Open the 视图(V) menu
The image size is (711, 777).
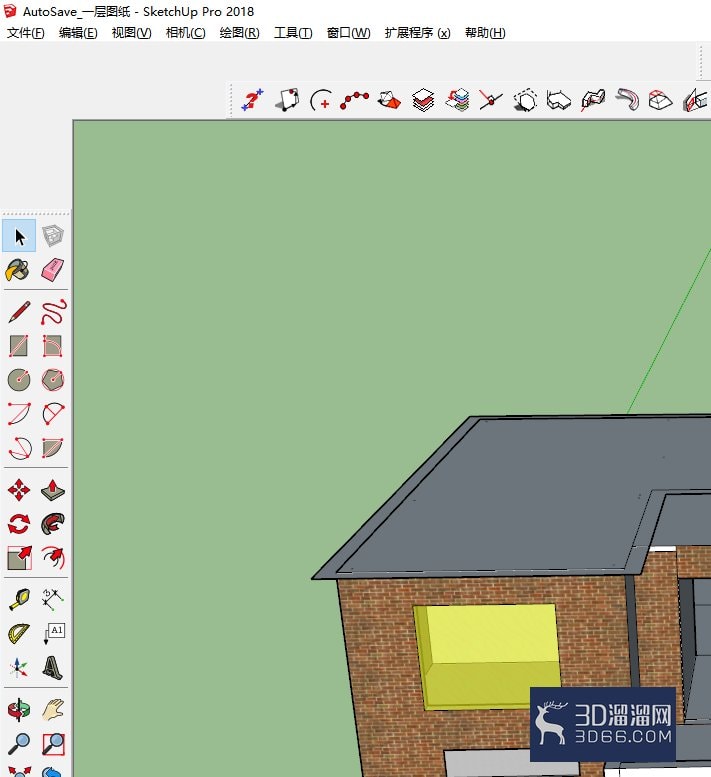point(131,33)
